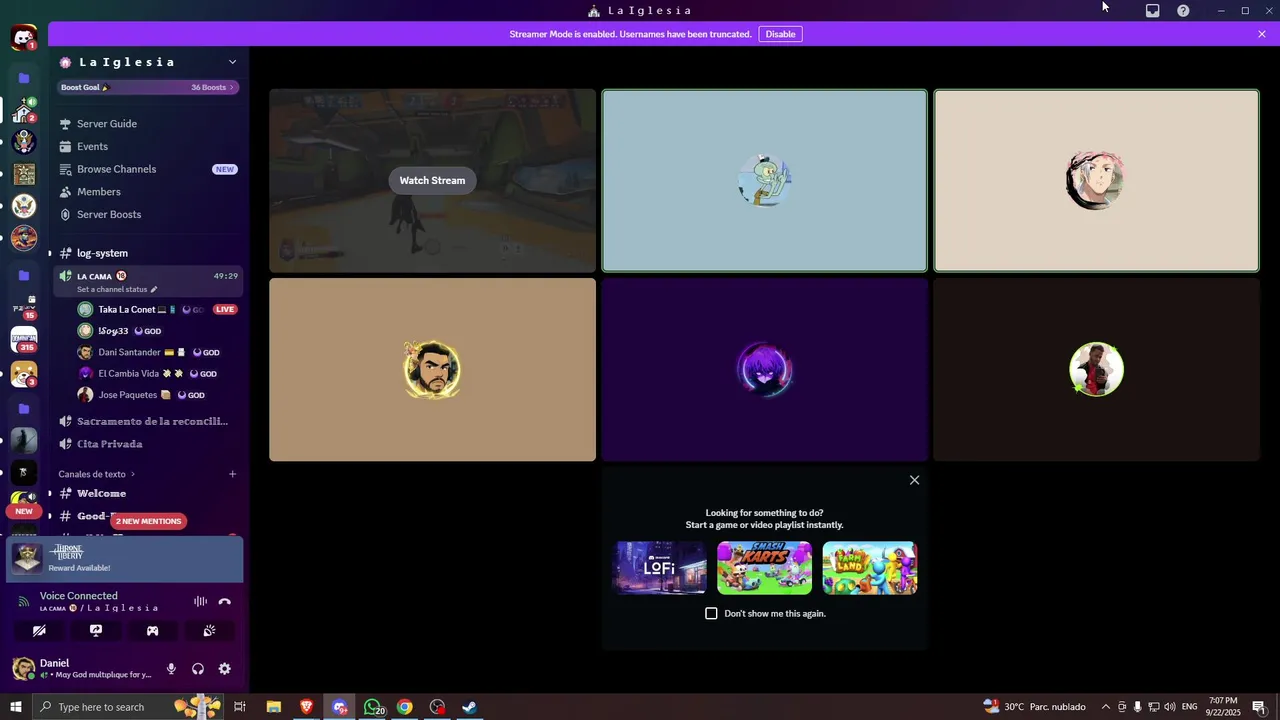Open server icon with 315 badge
1280x720 pixels.
(x=24, y=341)
